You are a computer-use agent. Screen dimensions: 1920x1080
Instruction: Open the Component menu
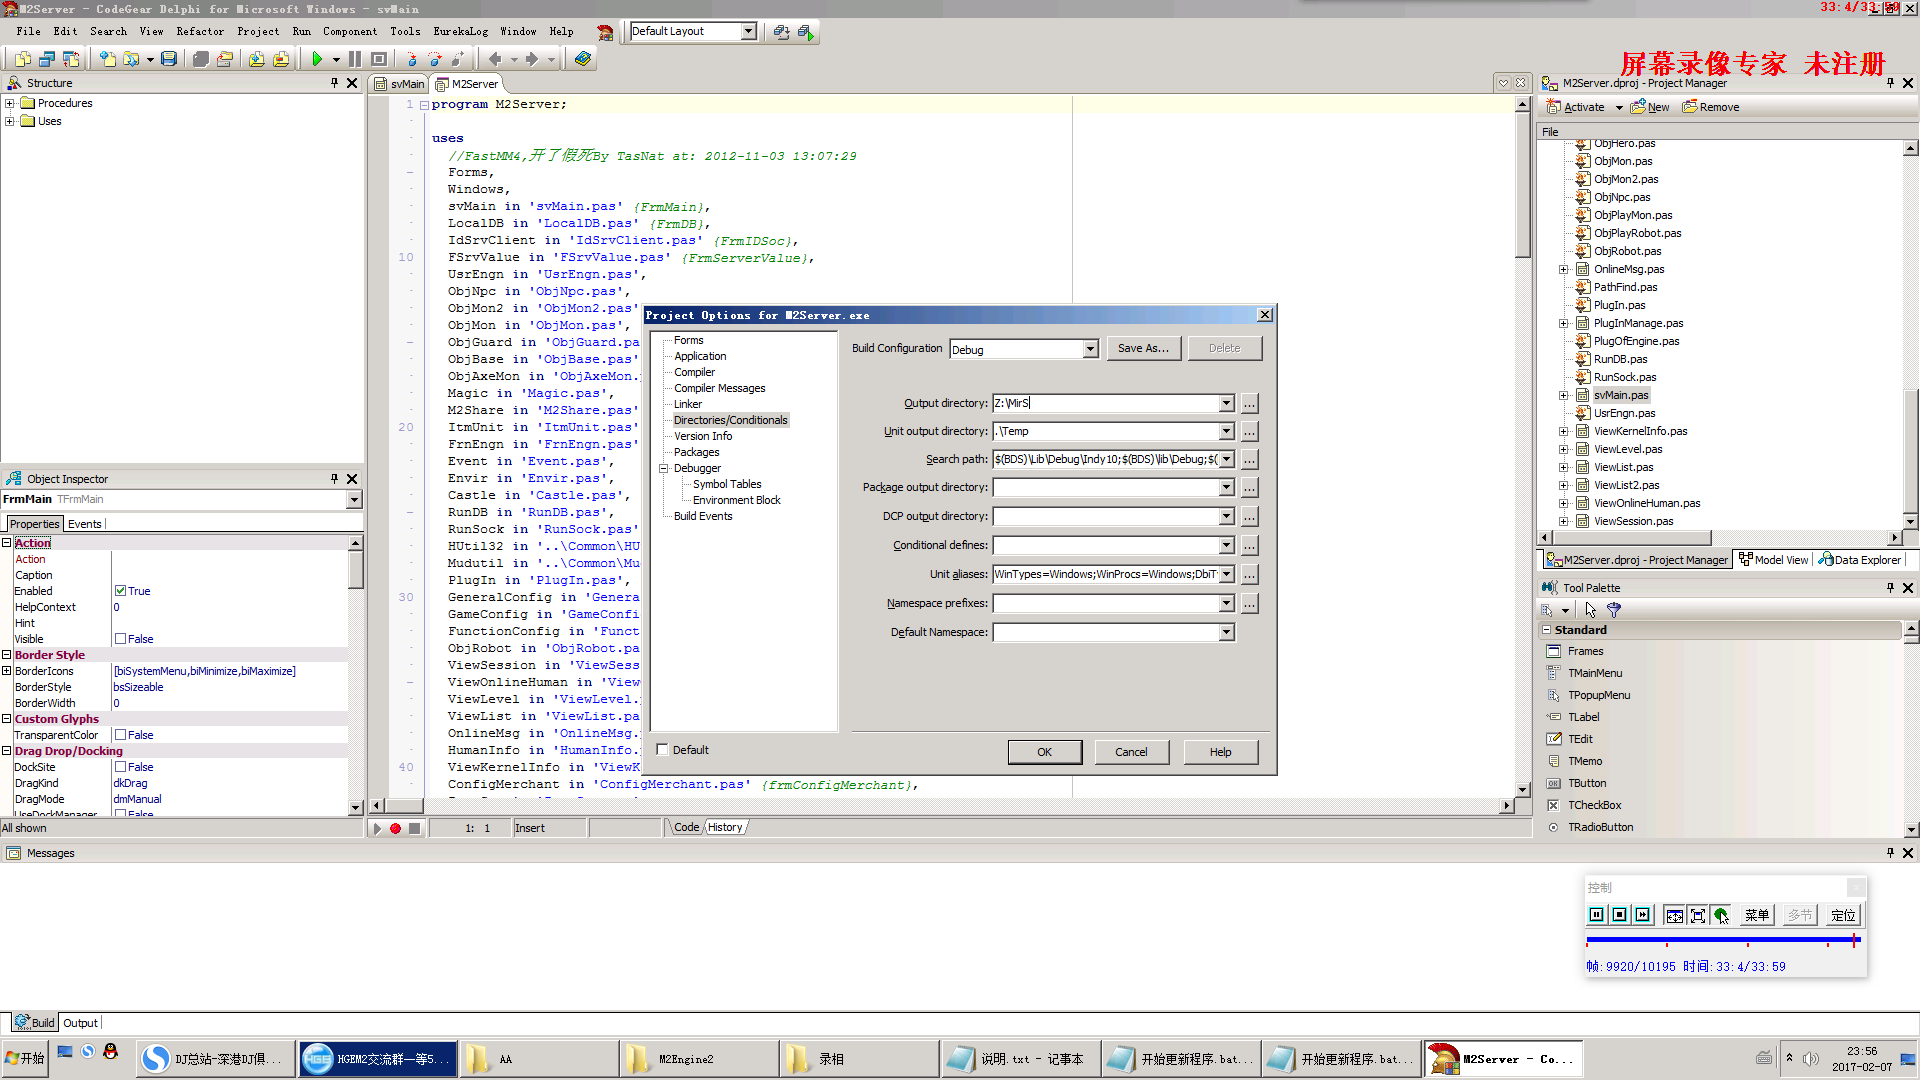350,31
